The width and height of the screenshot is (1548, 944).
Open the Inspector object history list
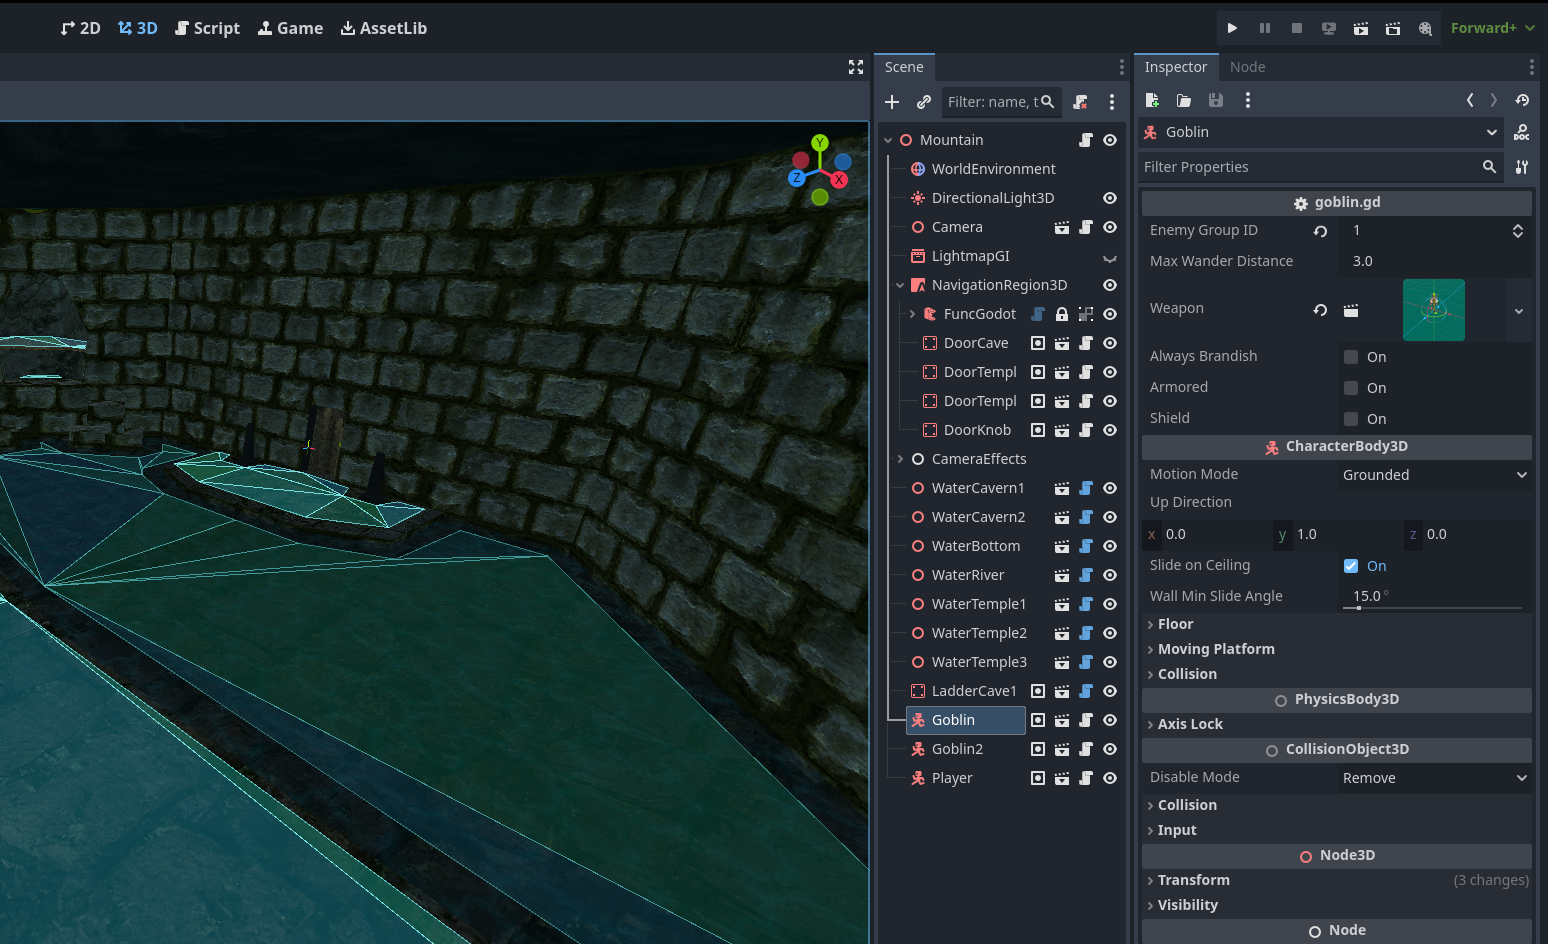click(x=1522, y=100)
